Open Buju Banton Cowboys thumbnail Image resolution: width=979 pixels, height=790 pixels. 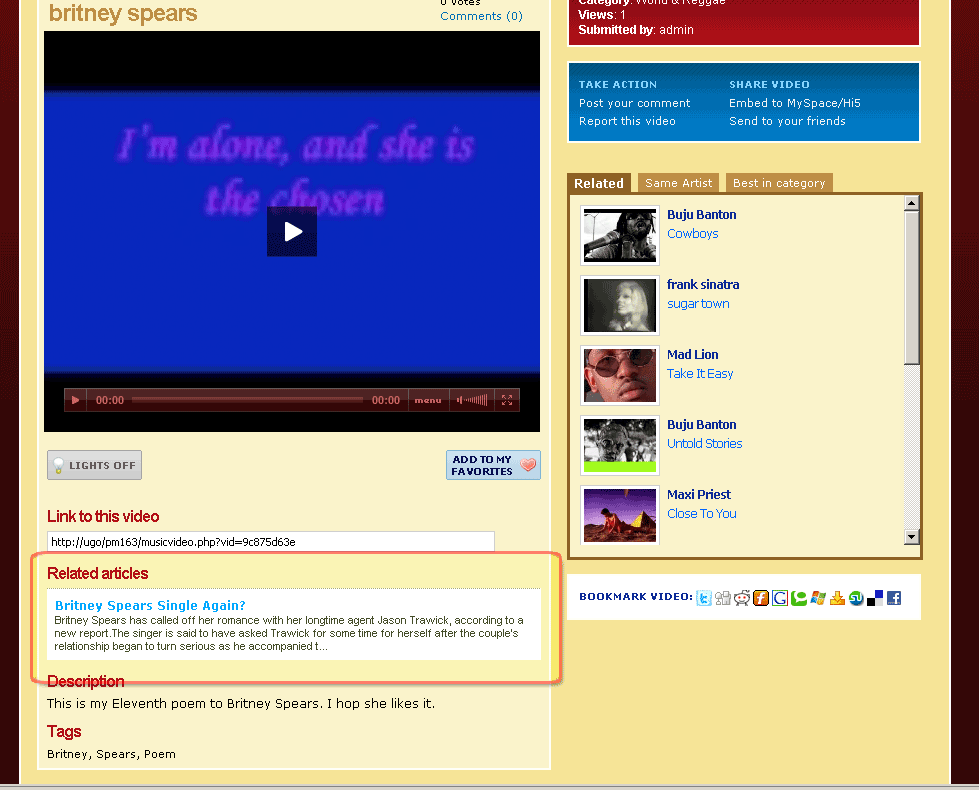[x=620, y=235]
